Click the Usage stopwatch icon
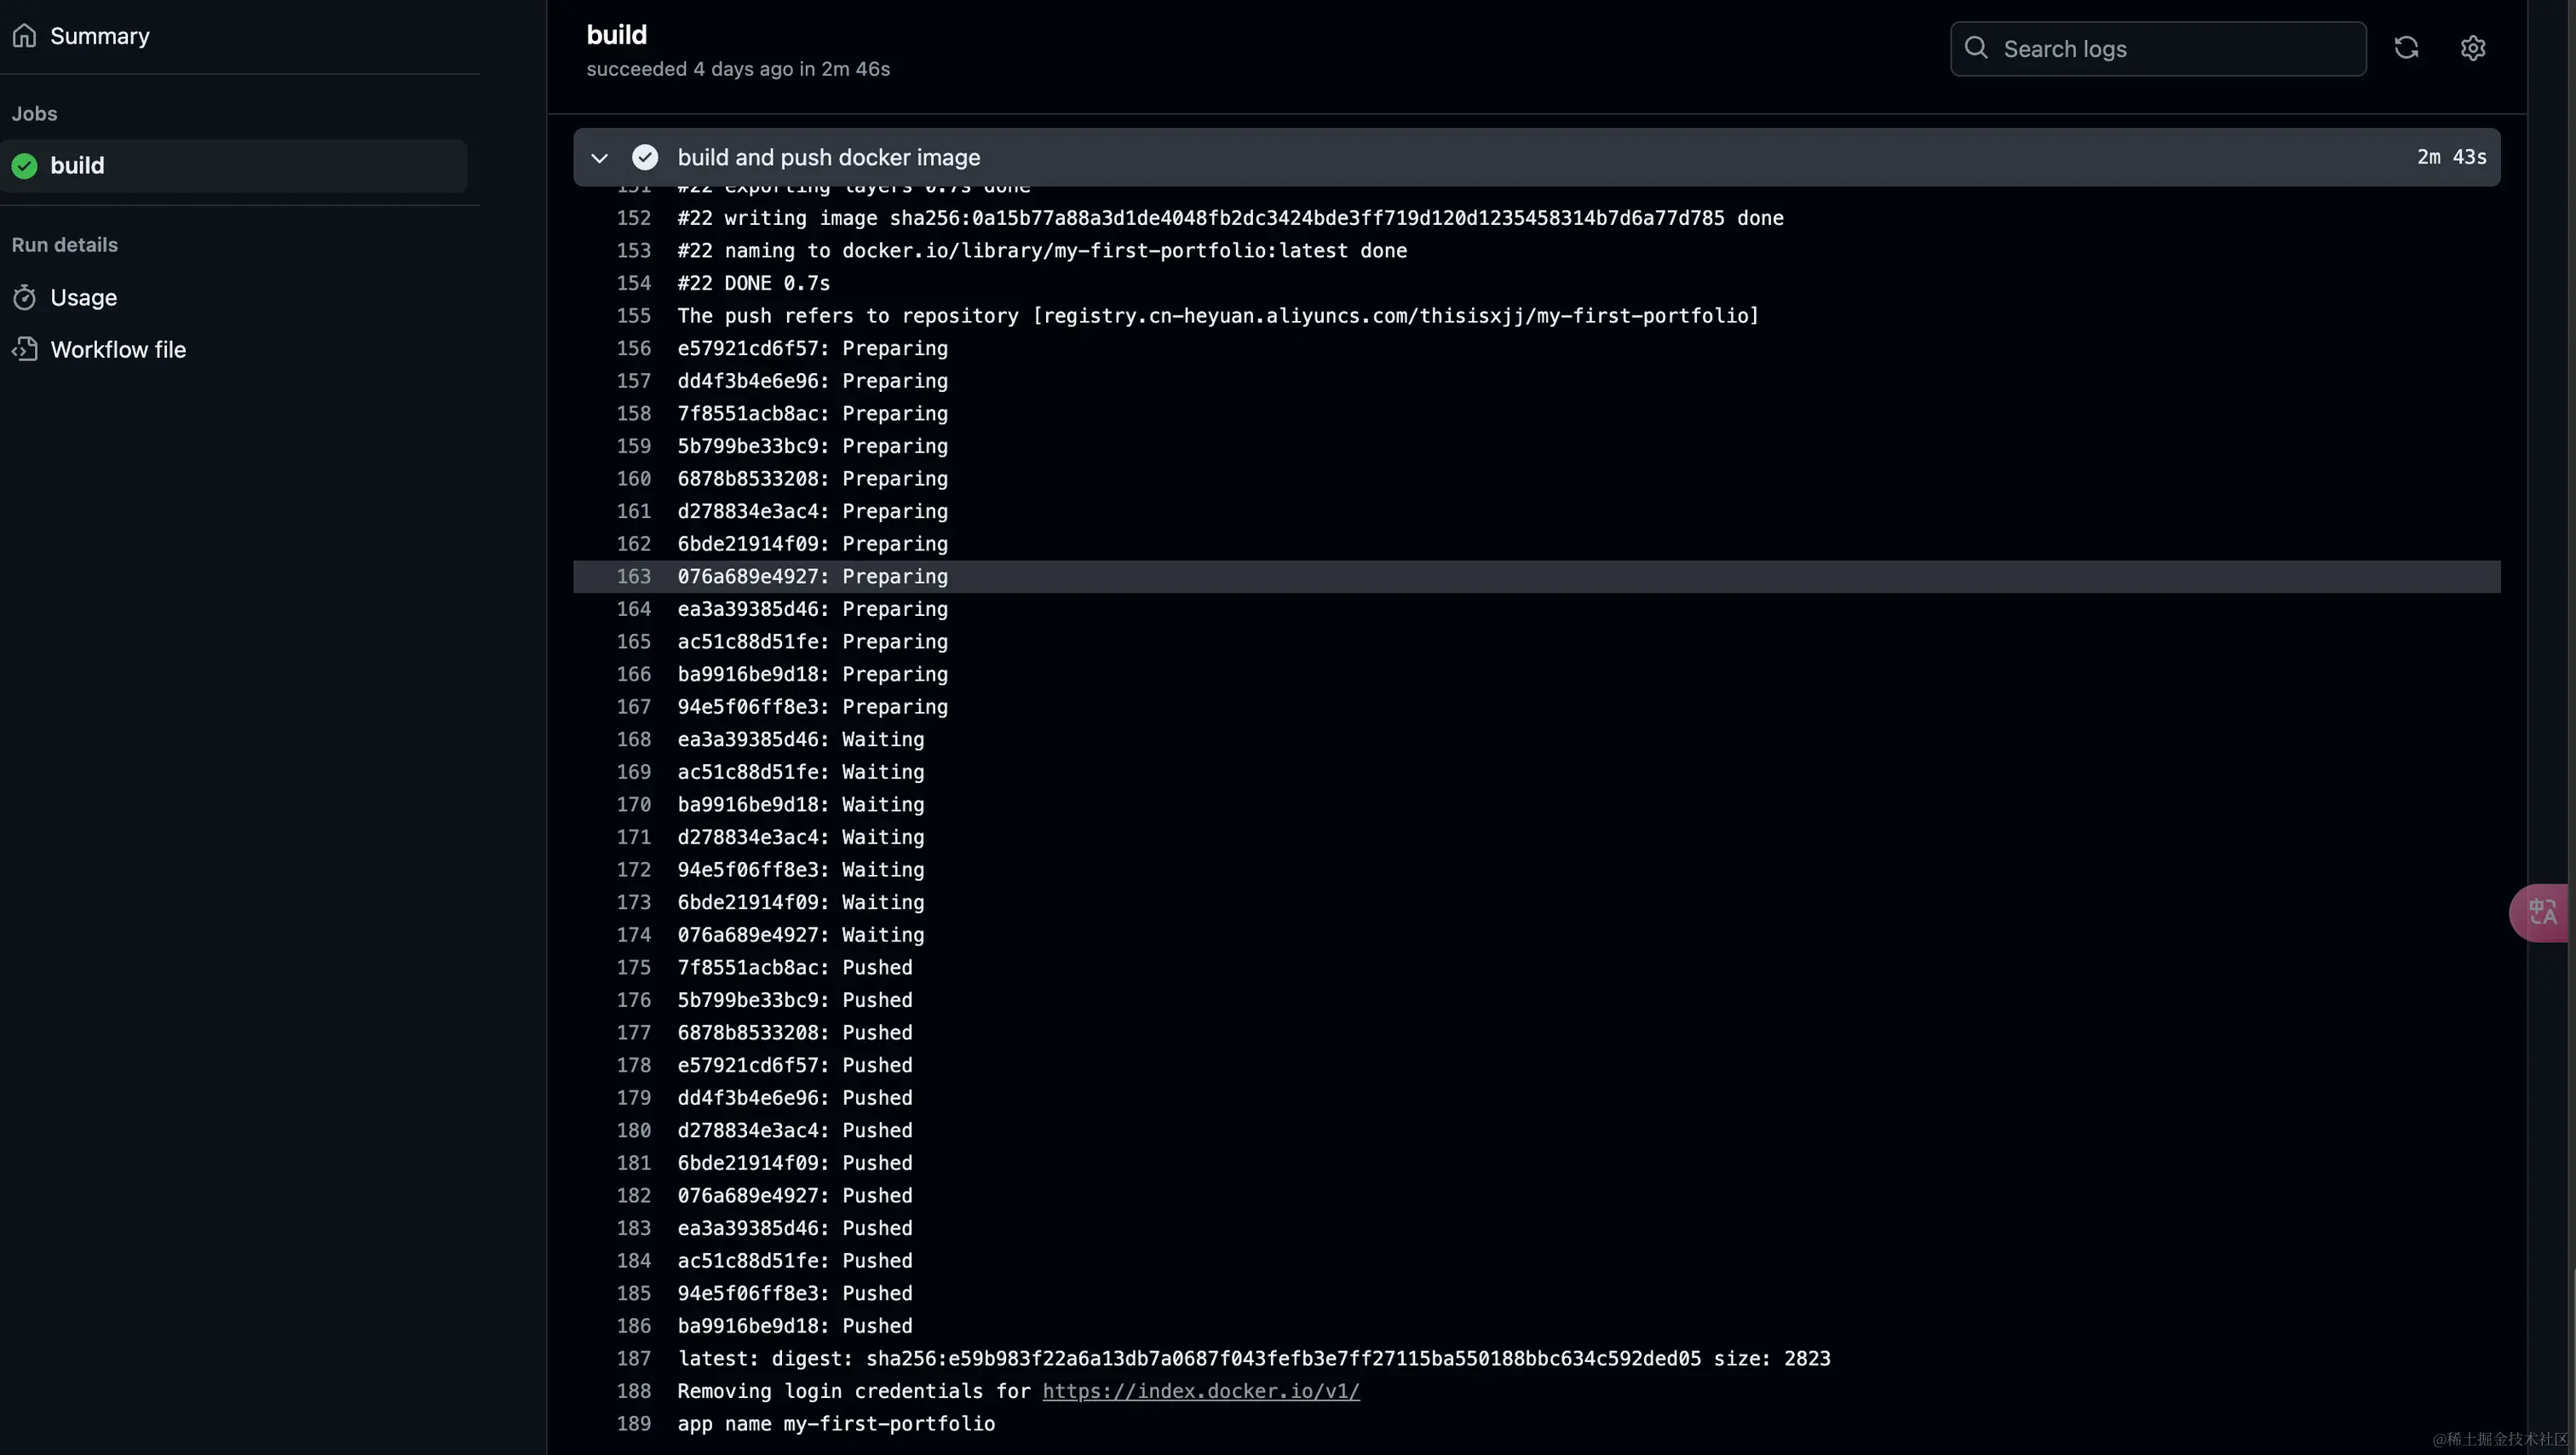The image size is (2576, 1455). point(25,298)
